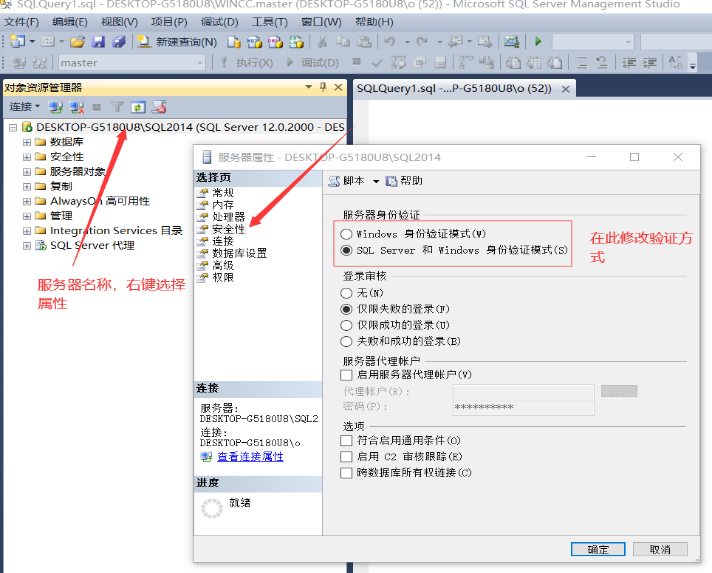Close the SQLQuery1.sql tab

pyautogui.click(x=565, y=89)
